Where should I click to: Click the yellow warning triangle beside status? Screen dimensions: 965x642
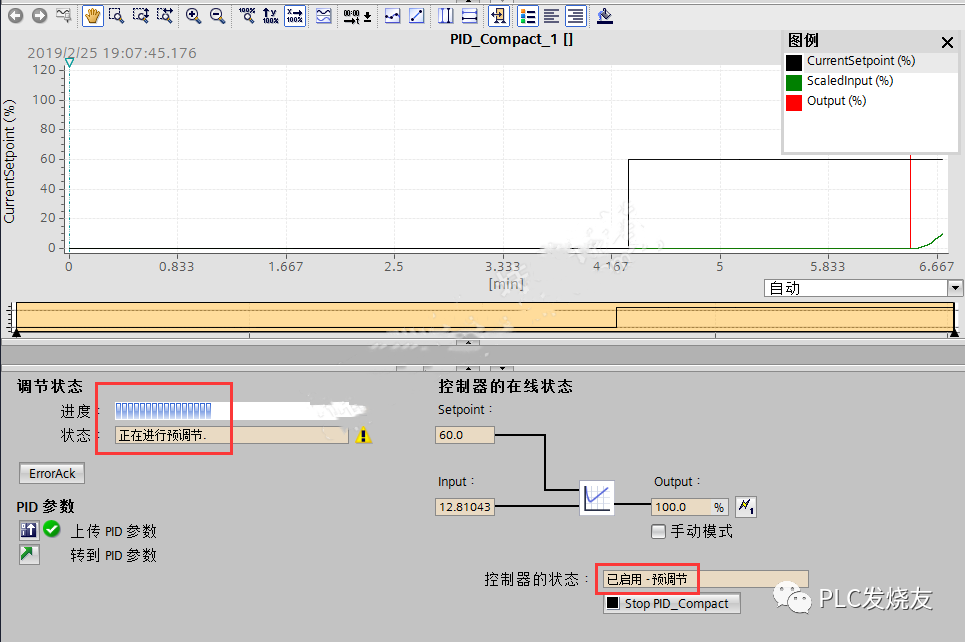click(x=363, y=435)
